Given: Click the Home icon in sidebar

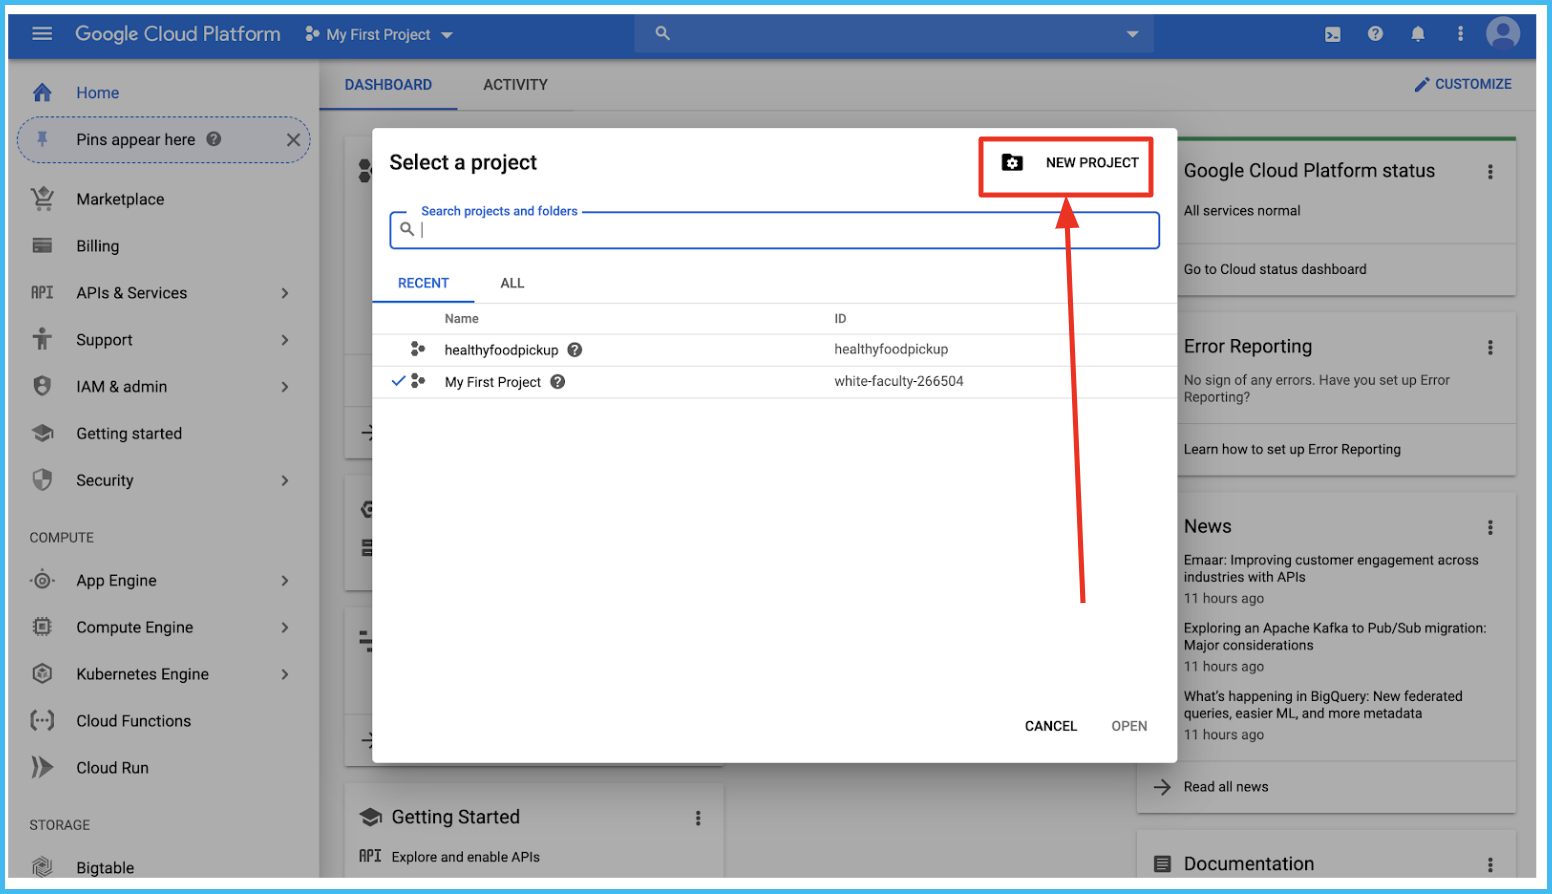Looking at the screenshot, I should coord(42,93).
